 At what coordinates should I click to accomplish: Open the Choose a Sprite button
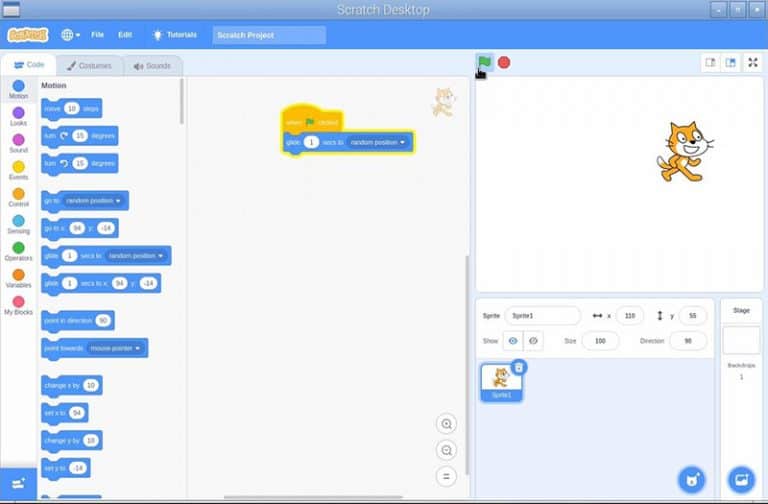click(x=691, y=480)
